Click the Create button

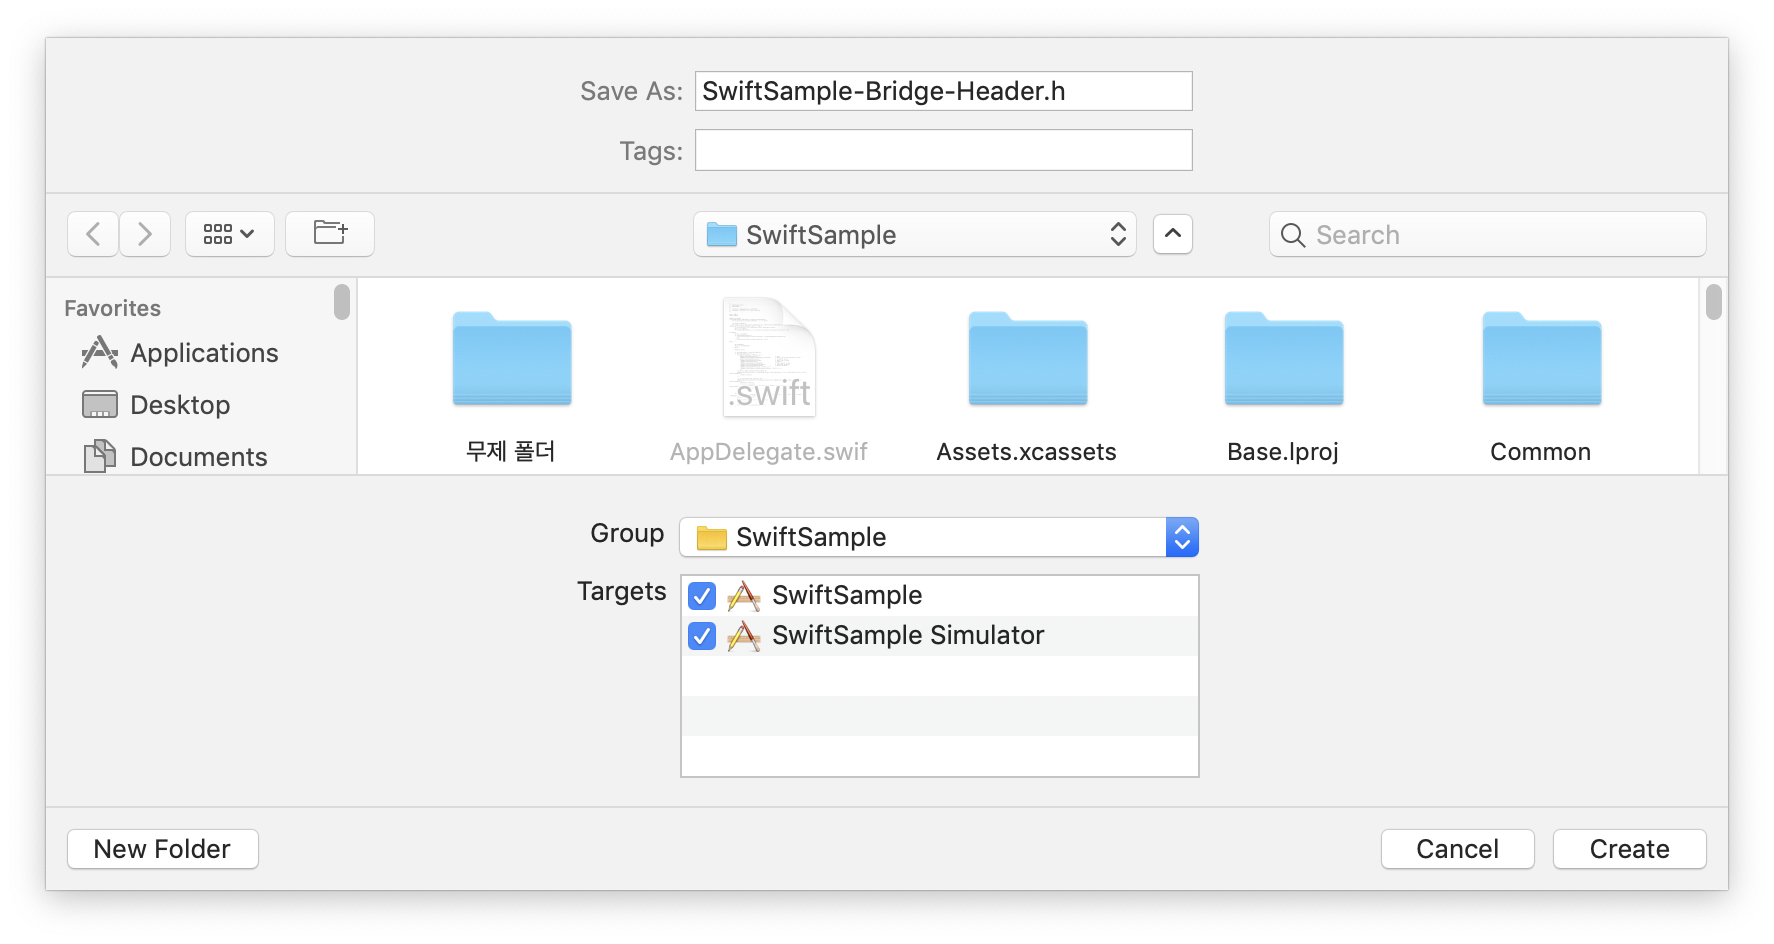tap(1629, 848)
